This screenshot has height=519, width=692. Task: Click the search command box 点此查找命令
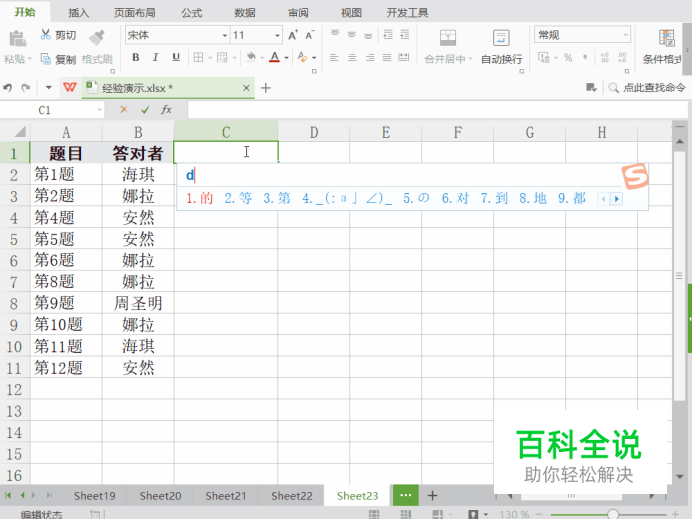(647, 88)
